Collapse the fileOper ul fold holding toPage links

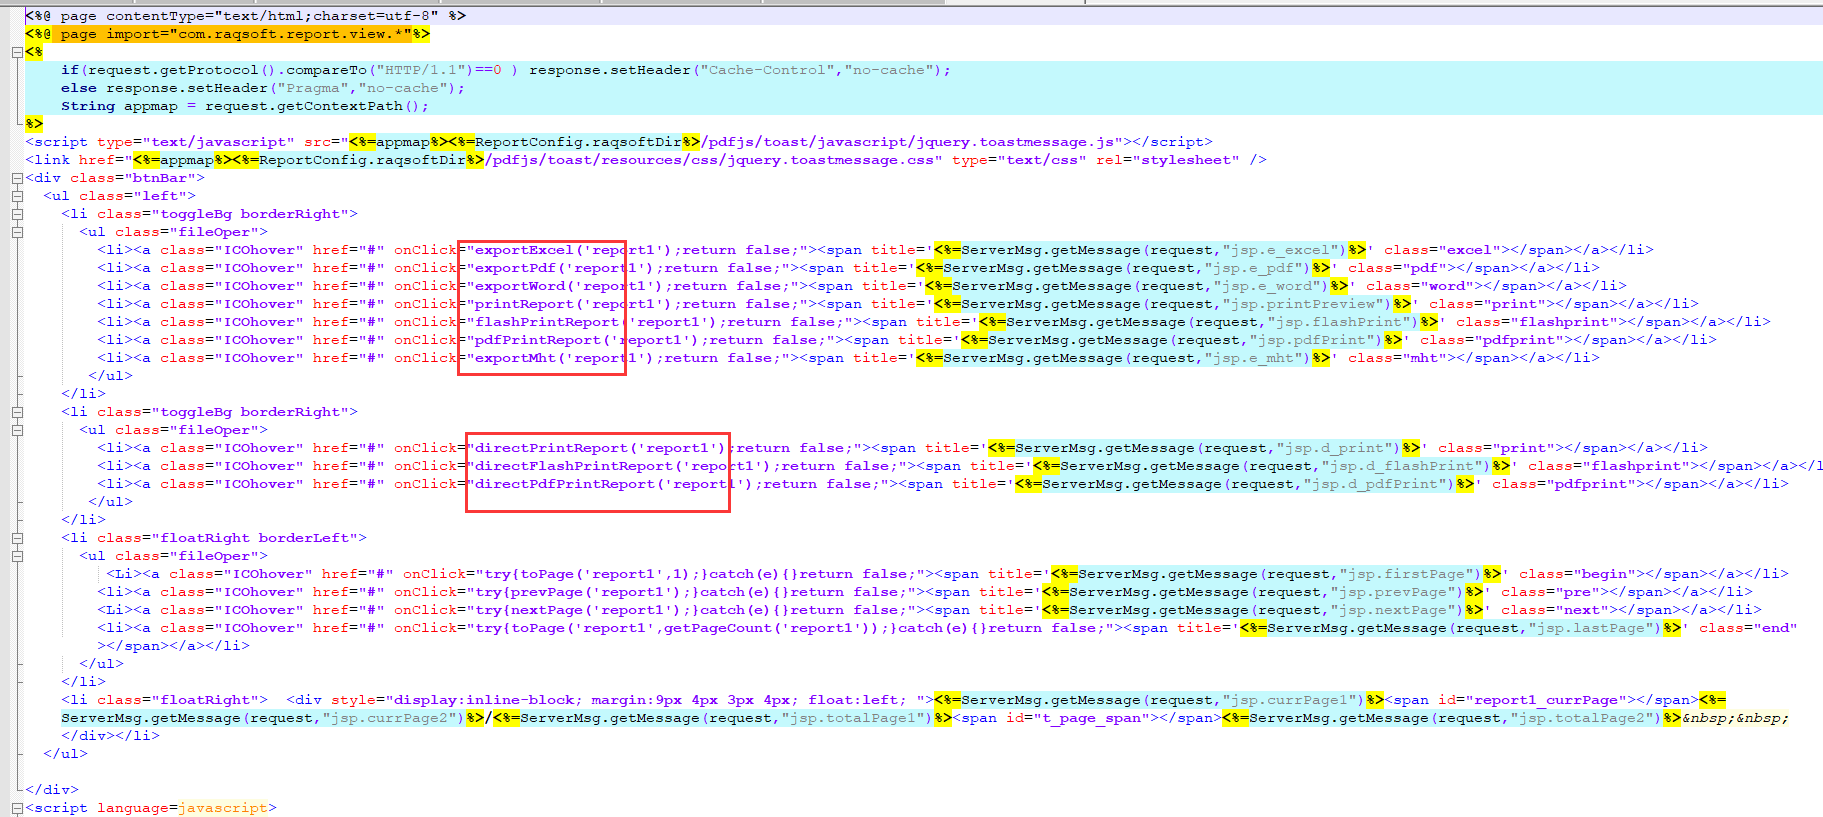(x=17, y=556)
